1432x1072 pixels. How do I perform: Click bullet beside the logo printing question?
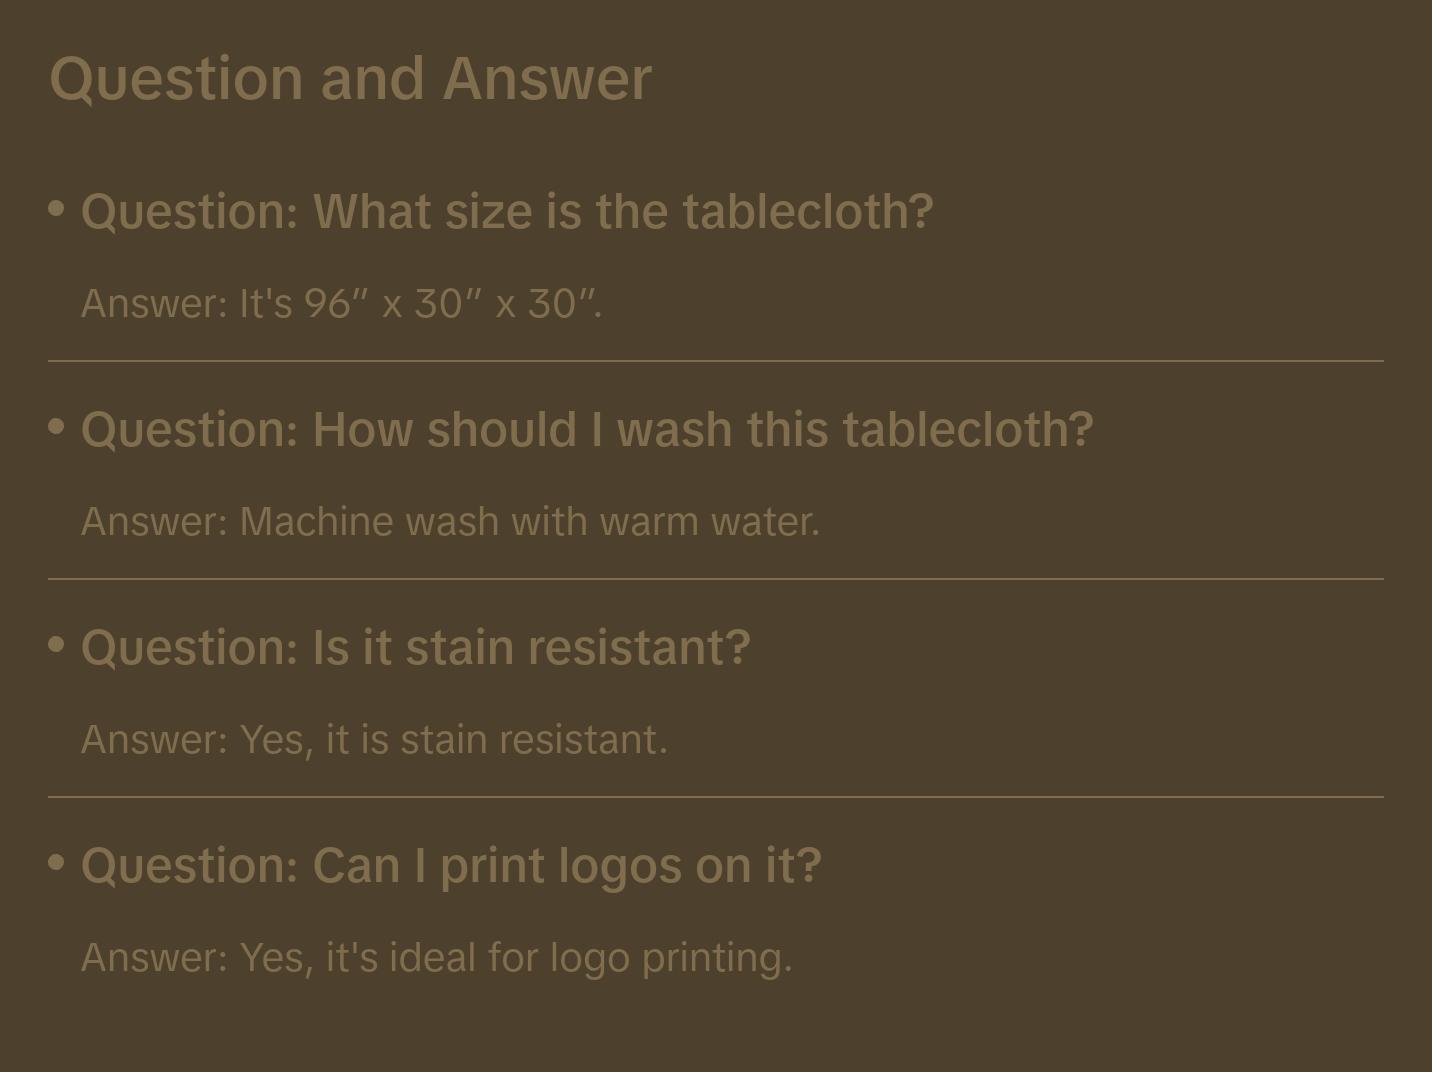tap(57, 862)
